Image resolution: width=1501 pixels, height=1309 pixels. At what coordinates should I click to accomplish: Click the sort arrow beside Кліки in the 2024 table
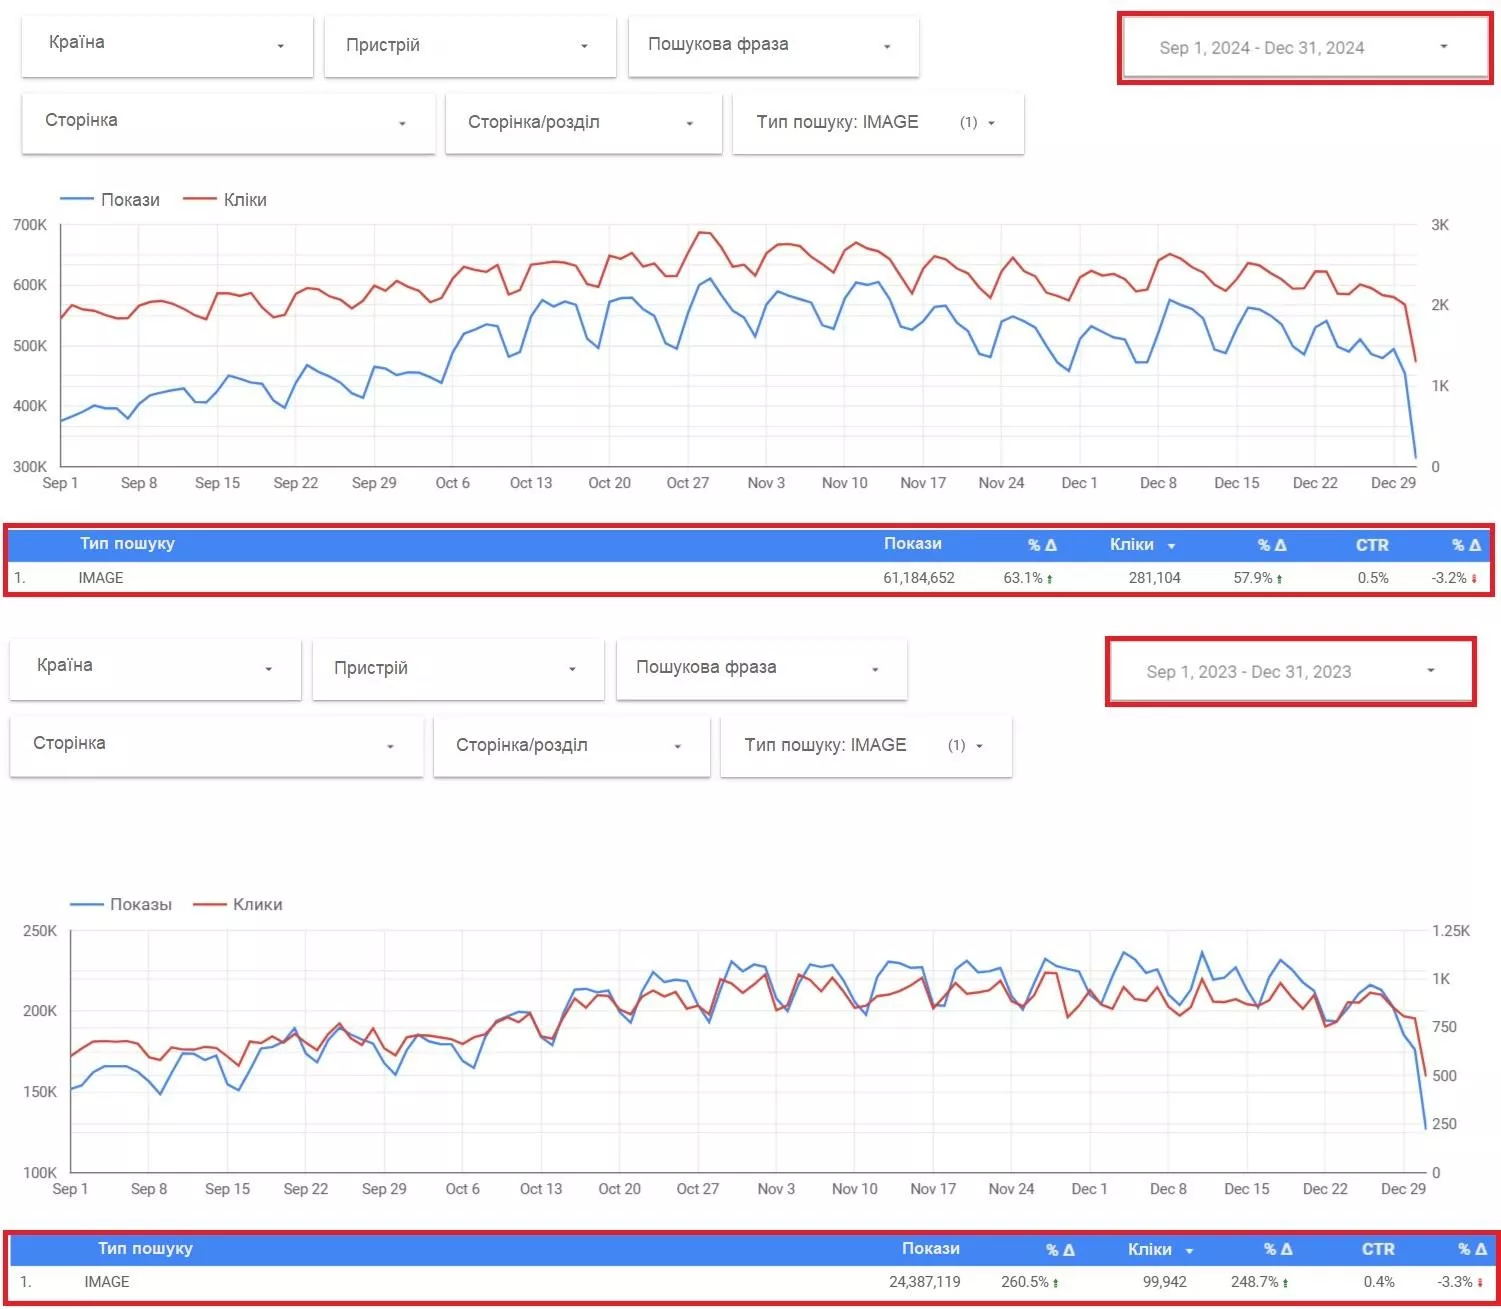click(1171, 546)
